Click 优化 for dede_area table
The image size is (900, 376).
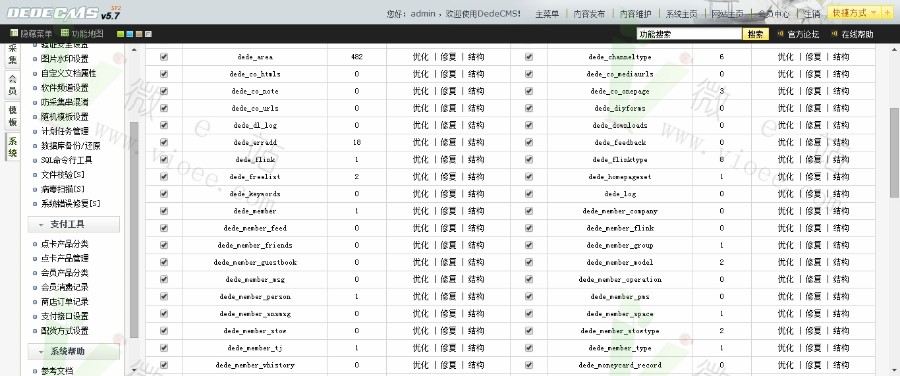(x=421, y=57)
